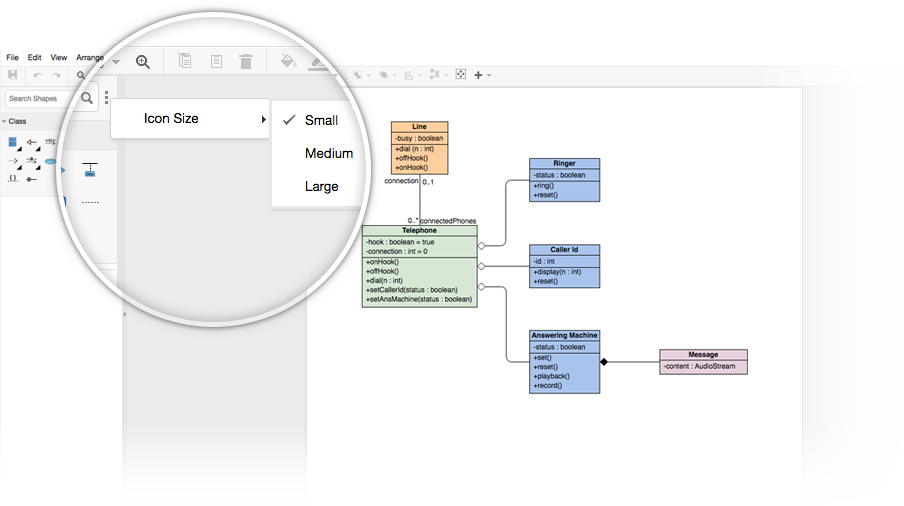Click the Save disk icon in the toolbar

click(13, 75)
